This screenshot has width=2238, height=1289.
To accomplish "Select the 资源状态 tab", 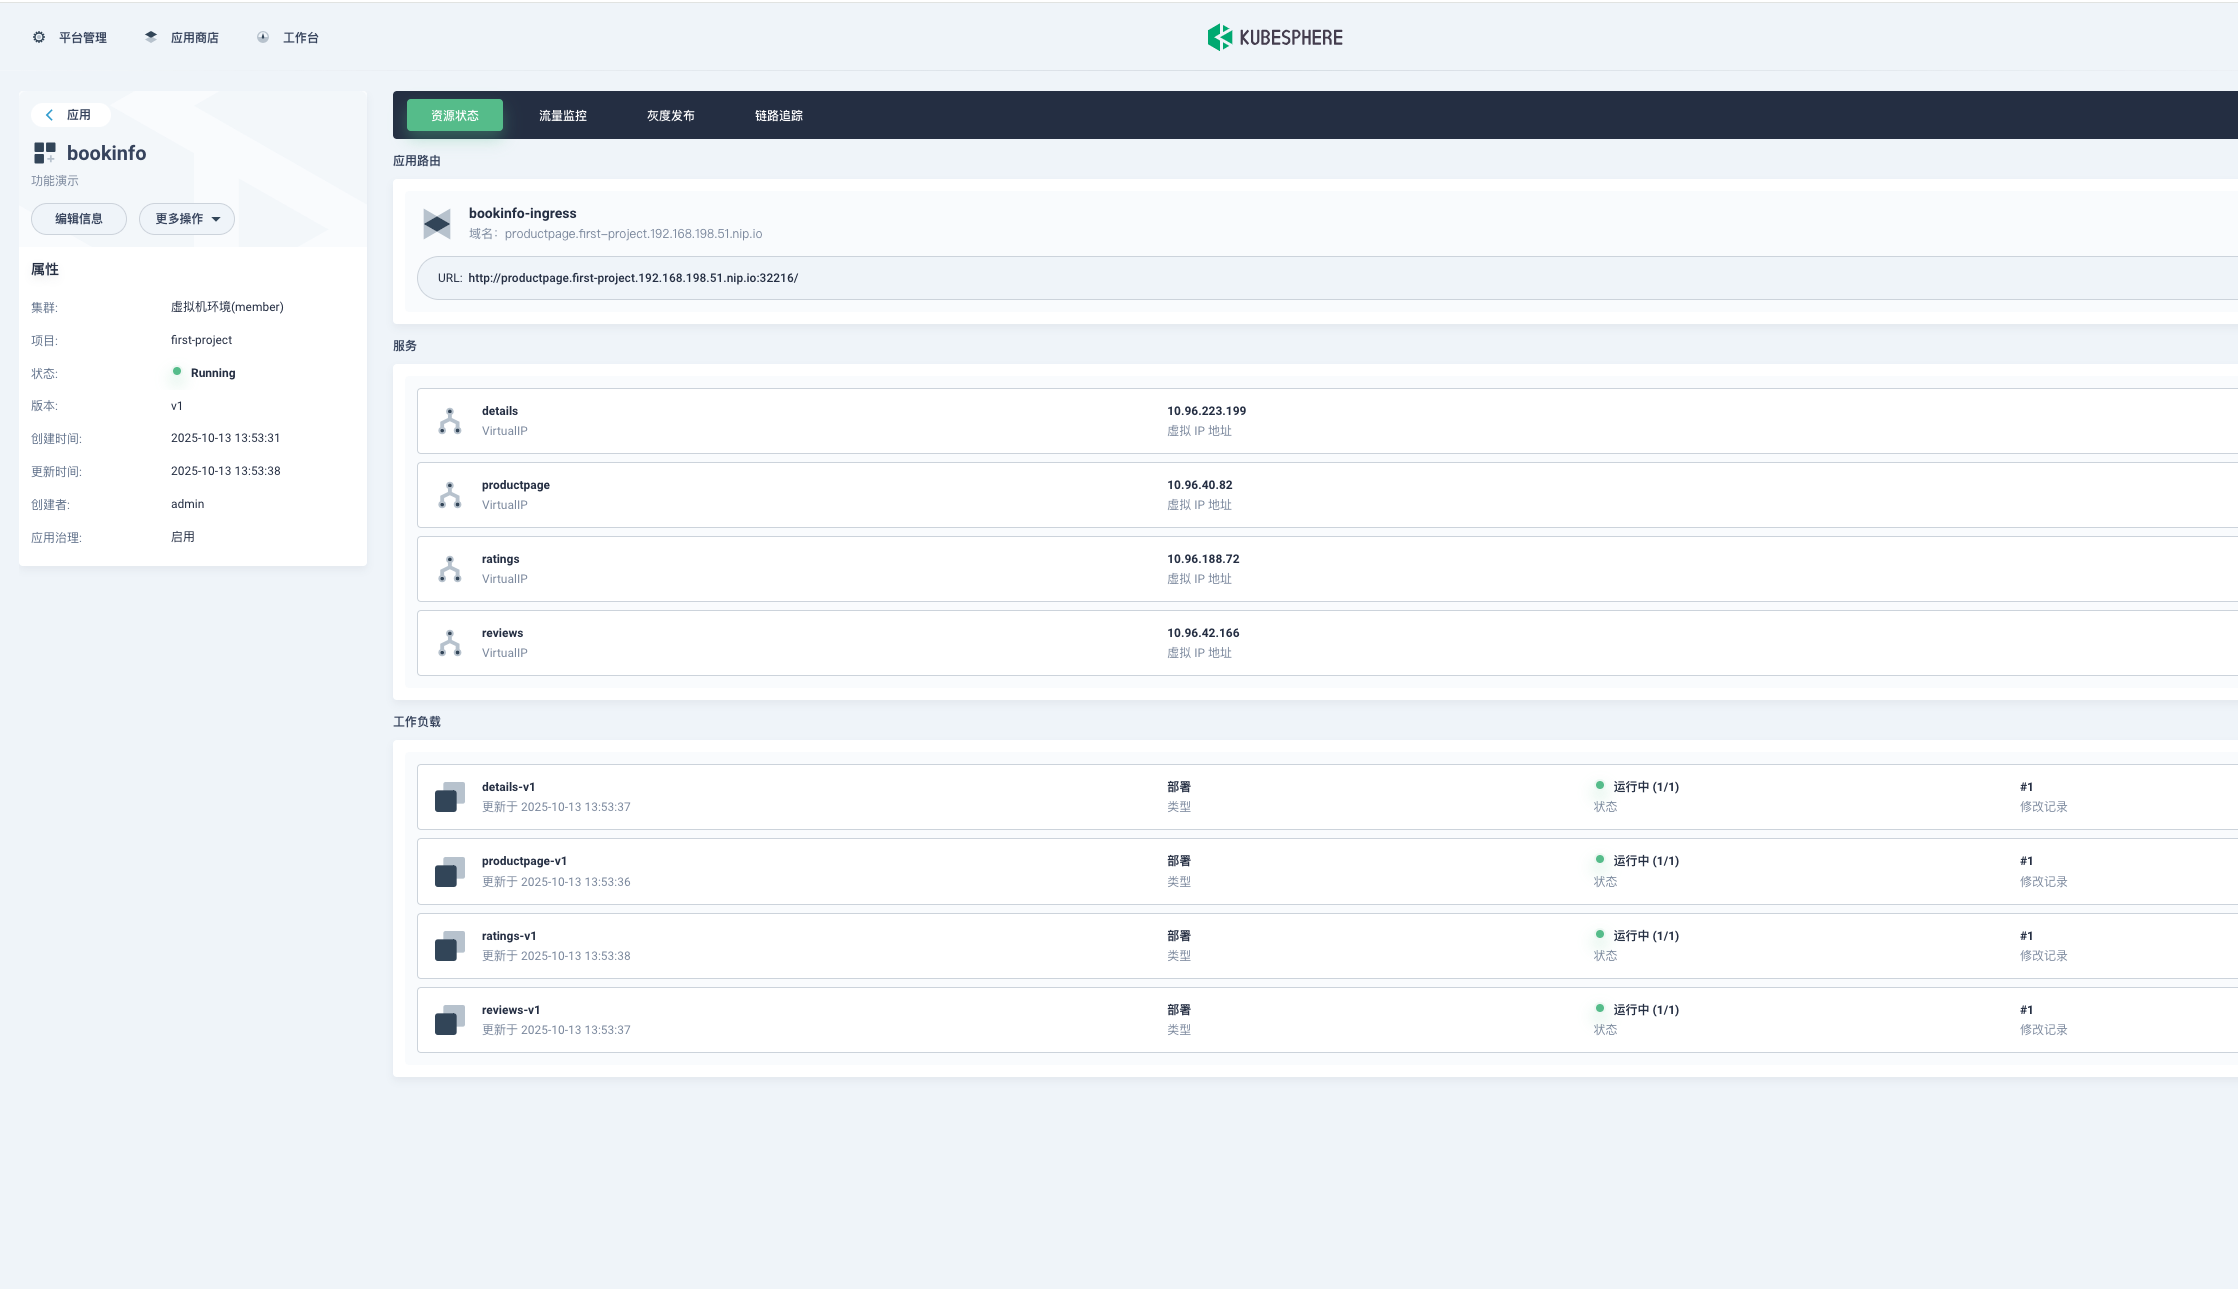I will (x=455, y=116).
